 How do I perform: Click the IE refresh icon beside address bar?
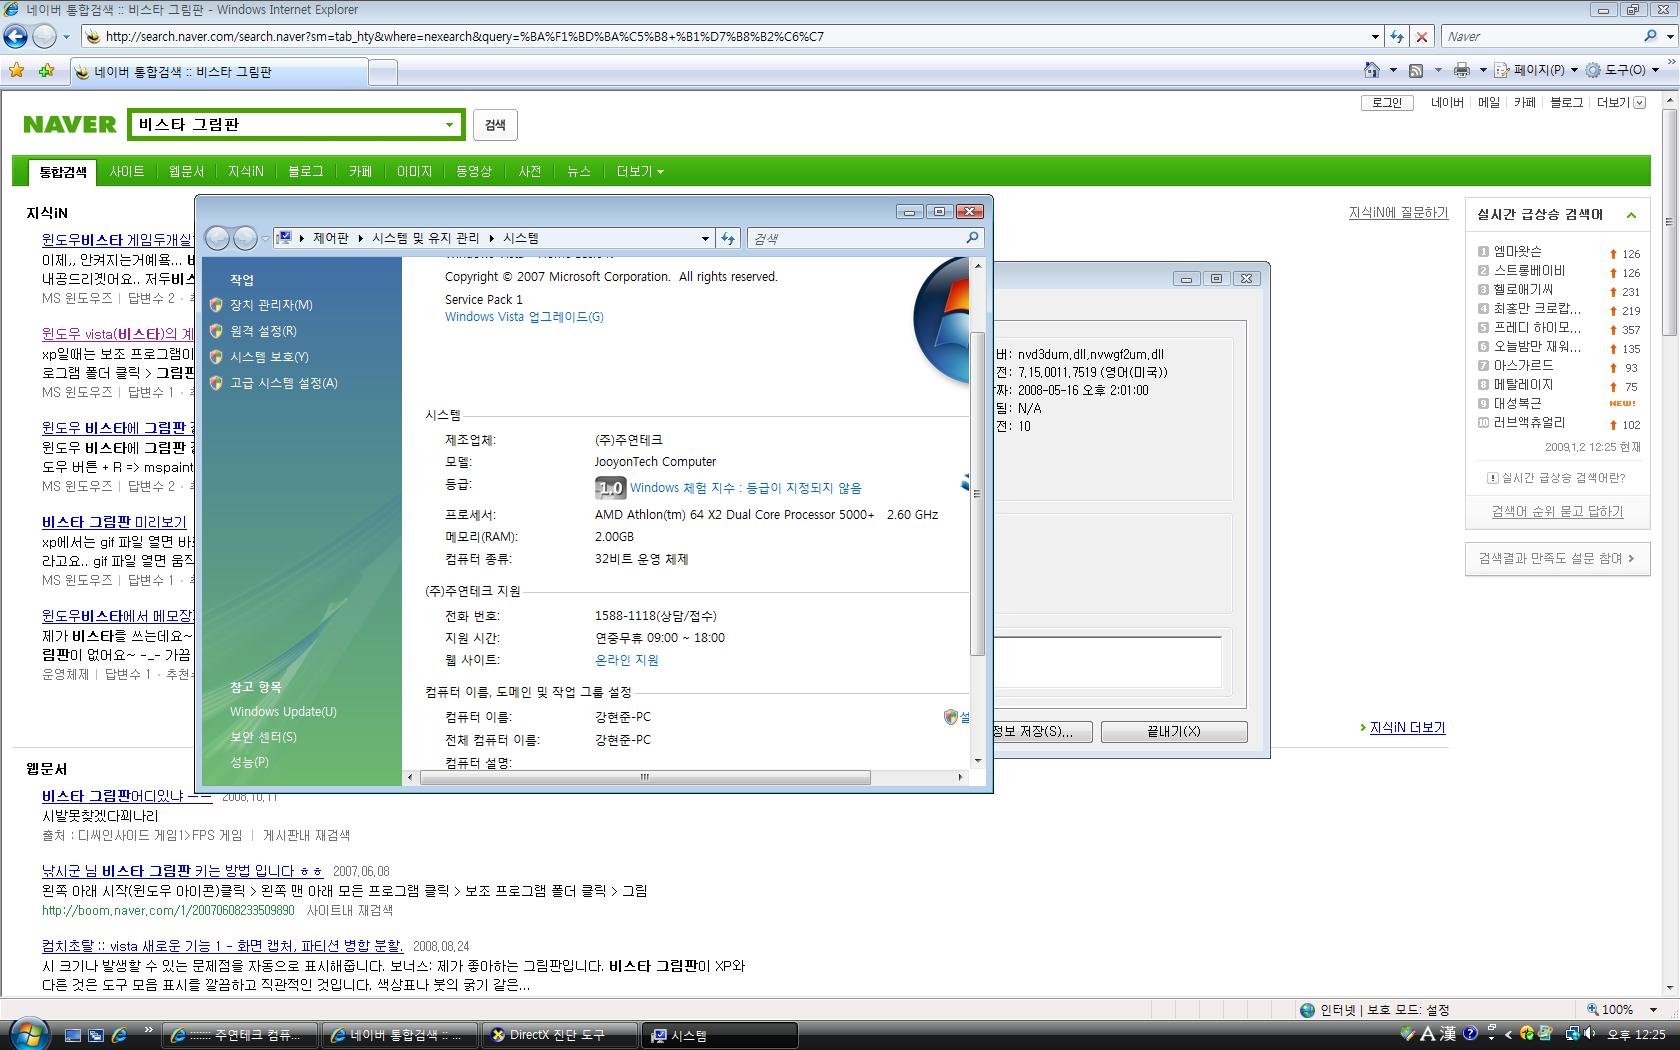coord(1397,37)
